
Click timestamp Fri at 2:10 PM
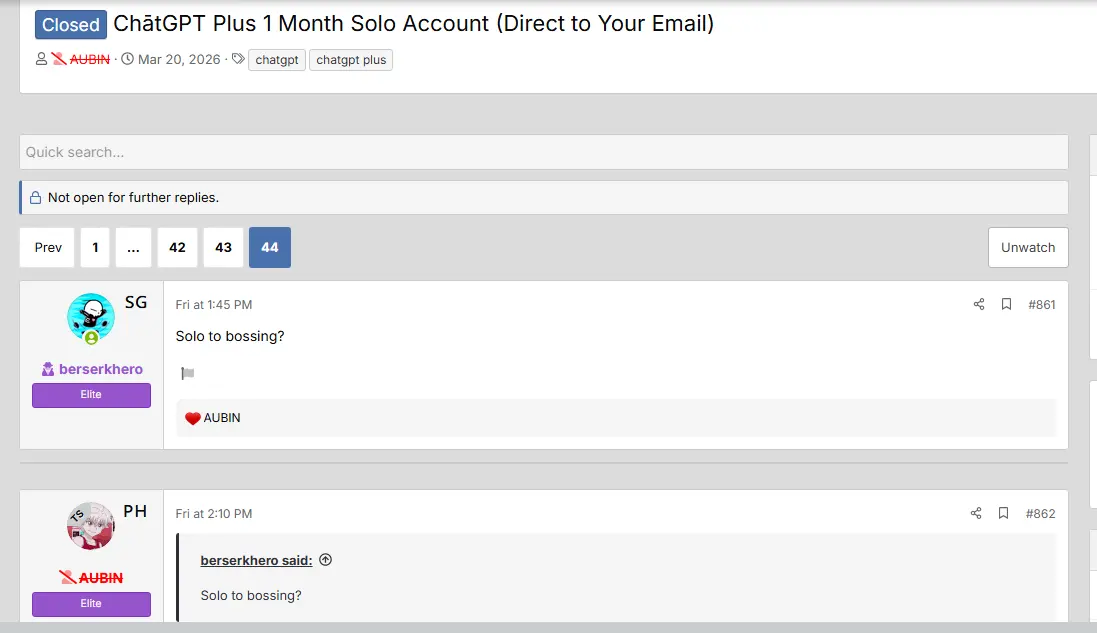pyautogui.click(x=213, y=513)
